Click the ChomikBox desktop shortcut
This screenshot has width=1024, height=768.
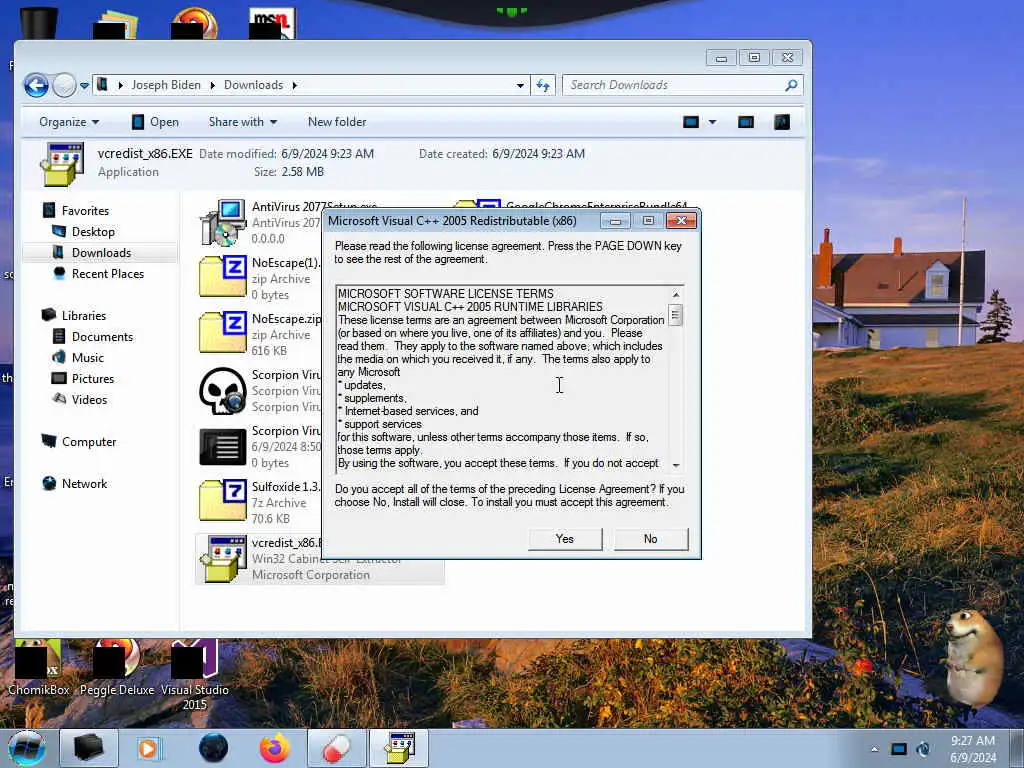38,667
